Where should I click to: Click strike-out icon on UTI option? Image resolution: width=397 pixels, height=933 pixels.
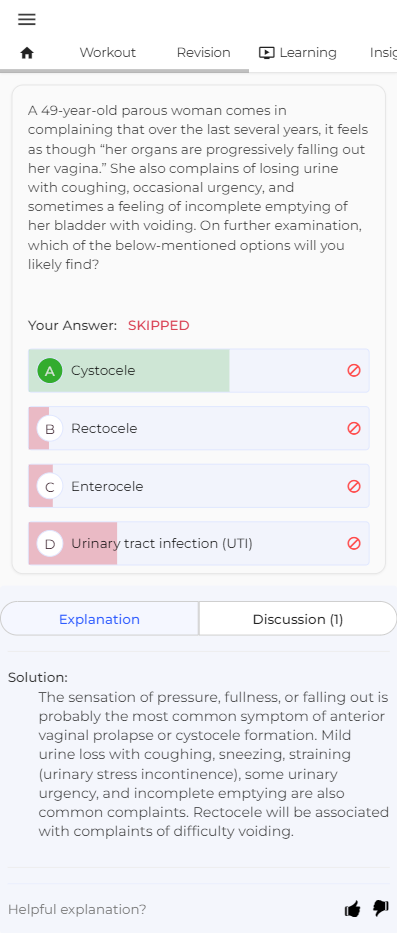(x=354, y=543)
